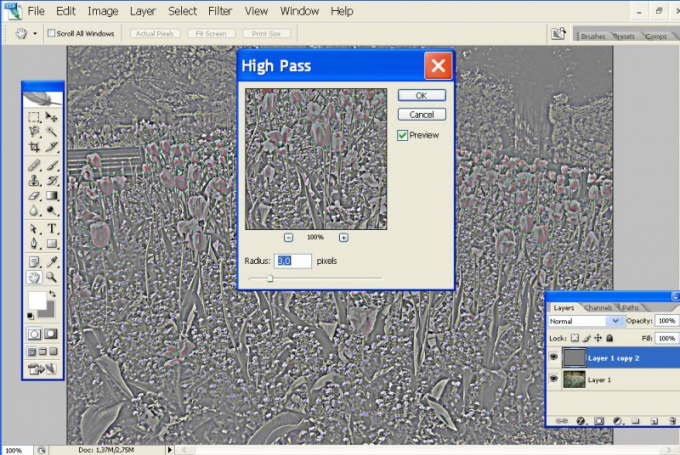Hide the Layer 1 layer visibility
This screenshot has width=680, height=455.
click(x=553, y=379)
